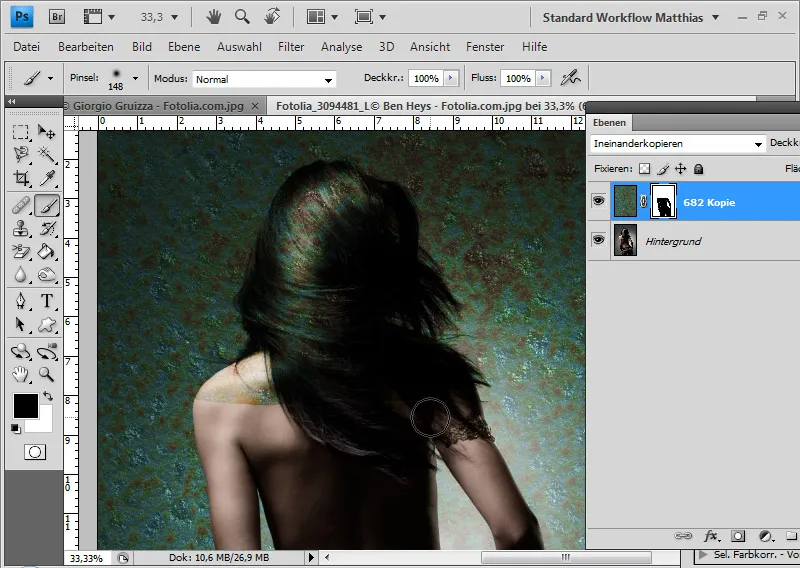Select the Type tool
The width and height of the screenshot is (800, 568).
point(47,301)
